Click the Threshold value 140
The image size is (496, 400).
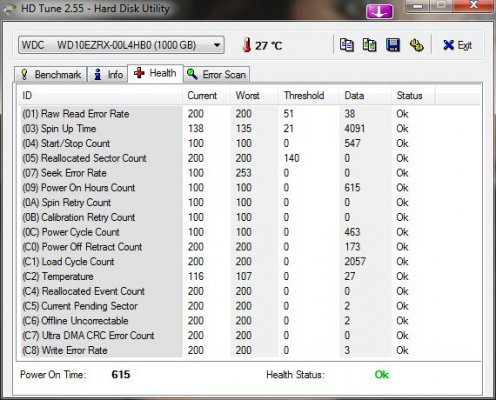[x=291, y=158]
